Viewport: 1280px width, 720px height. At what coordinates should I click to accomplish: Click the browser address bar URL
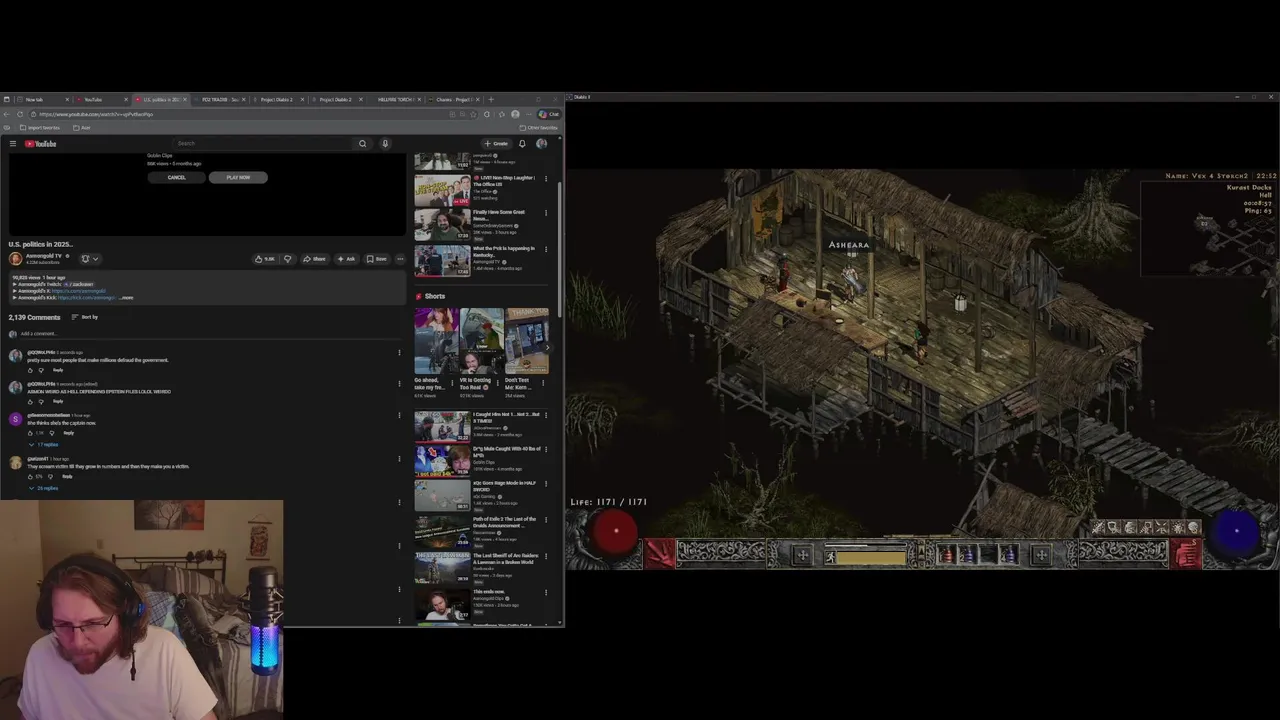point(96,114)
